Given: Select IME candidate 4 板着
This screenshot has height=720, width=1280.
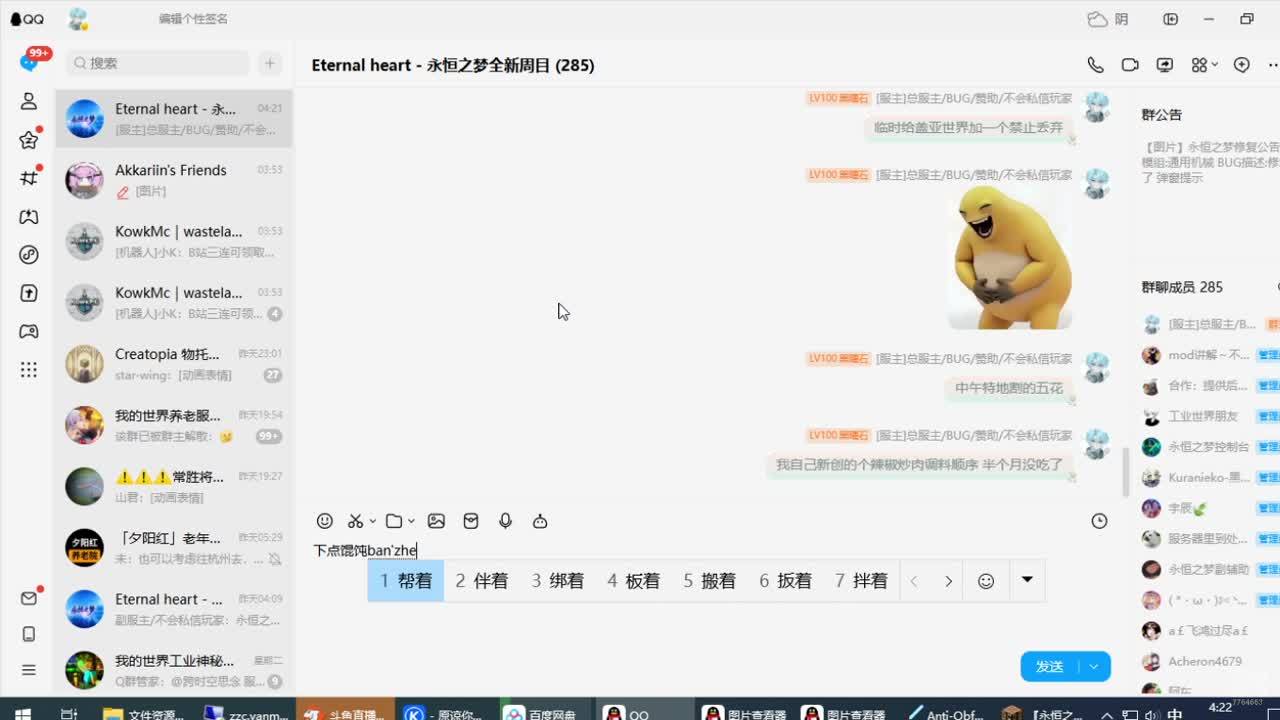Looking at the screenshot, I should click(634, 581).
